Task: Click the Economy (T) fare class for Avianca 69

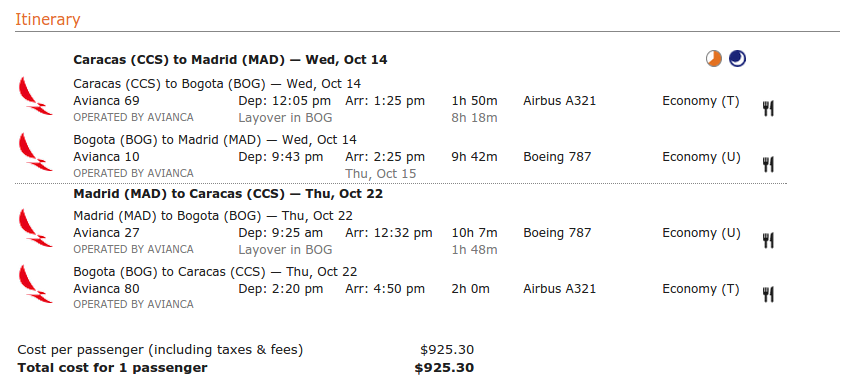Action: pyautogui.click(x=701, y=101)
